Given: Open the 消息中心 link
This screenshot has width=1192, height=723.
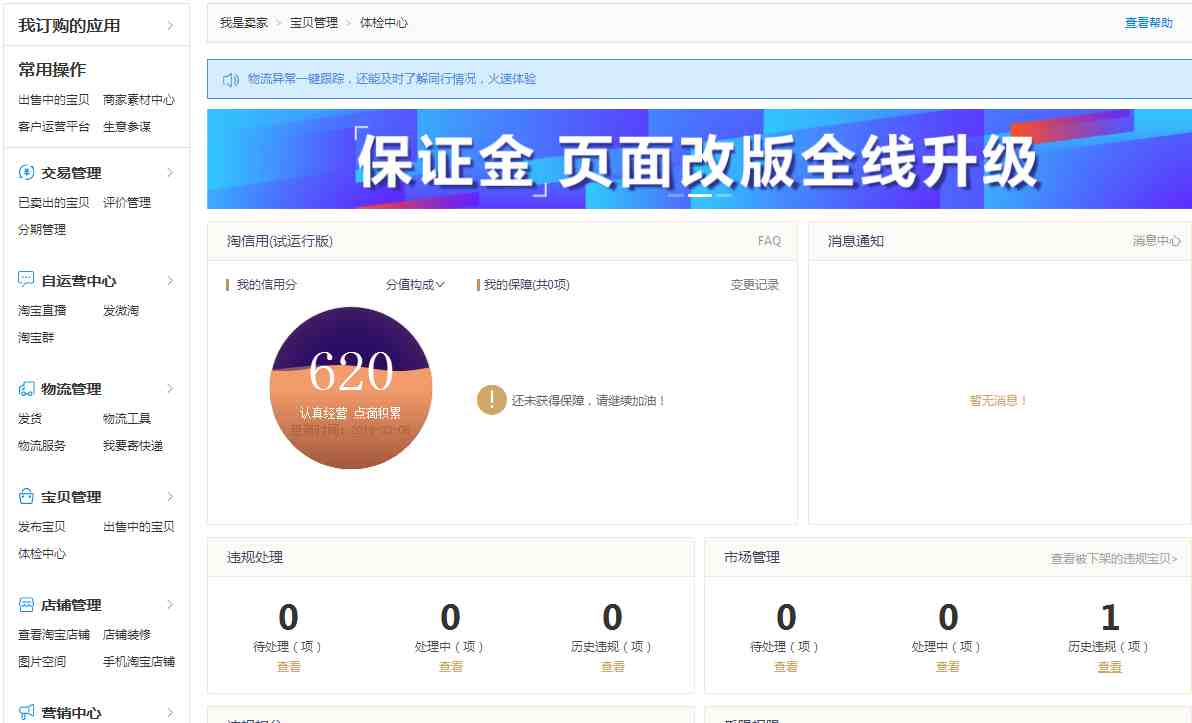Looking at the screenshot, I should (x=1156, y=240).
